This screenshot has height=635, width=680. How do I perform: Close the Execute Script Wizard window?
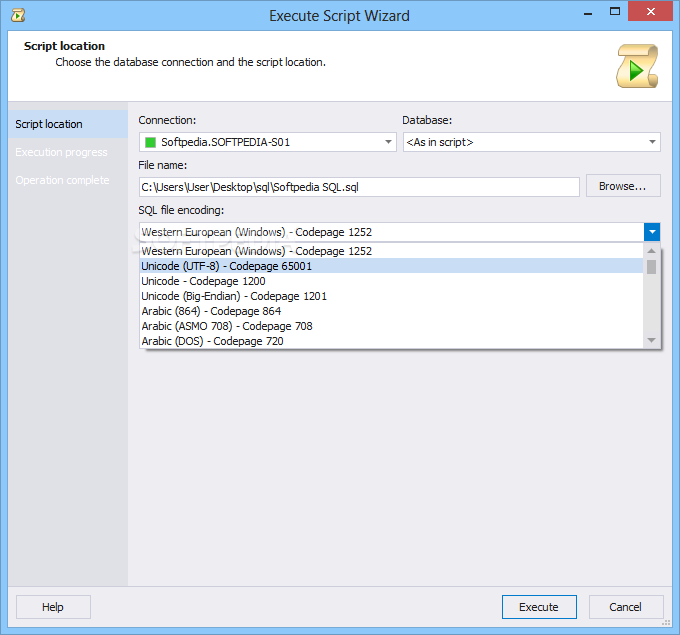[x=651, y=11]
